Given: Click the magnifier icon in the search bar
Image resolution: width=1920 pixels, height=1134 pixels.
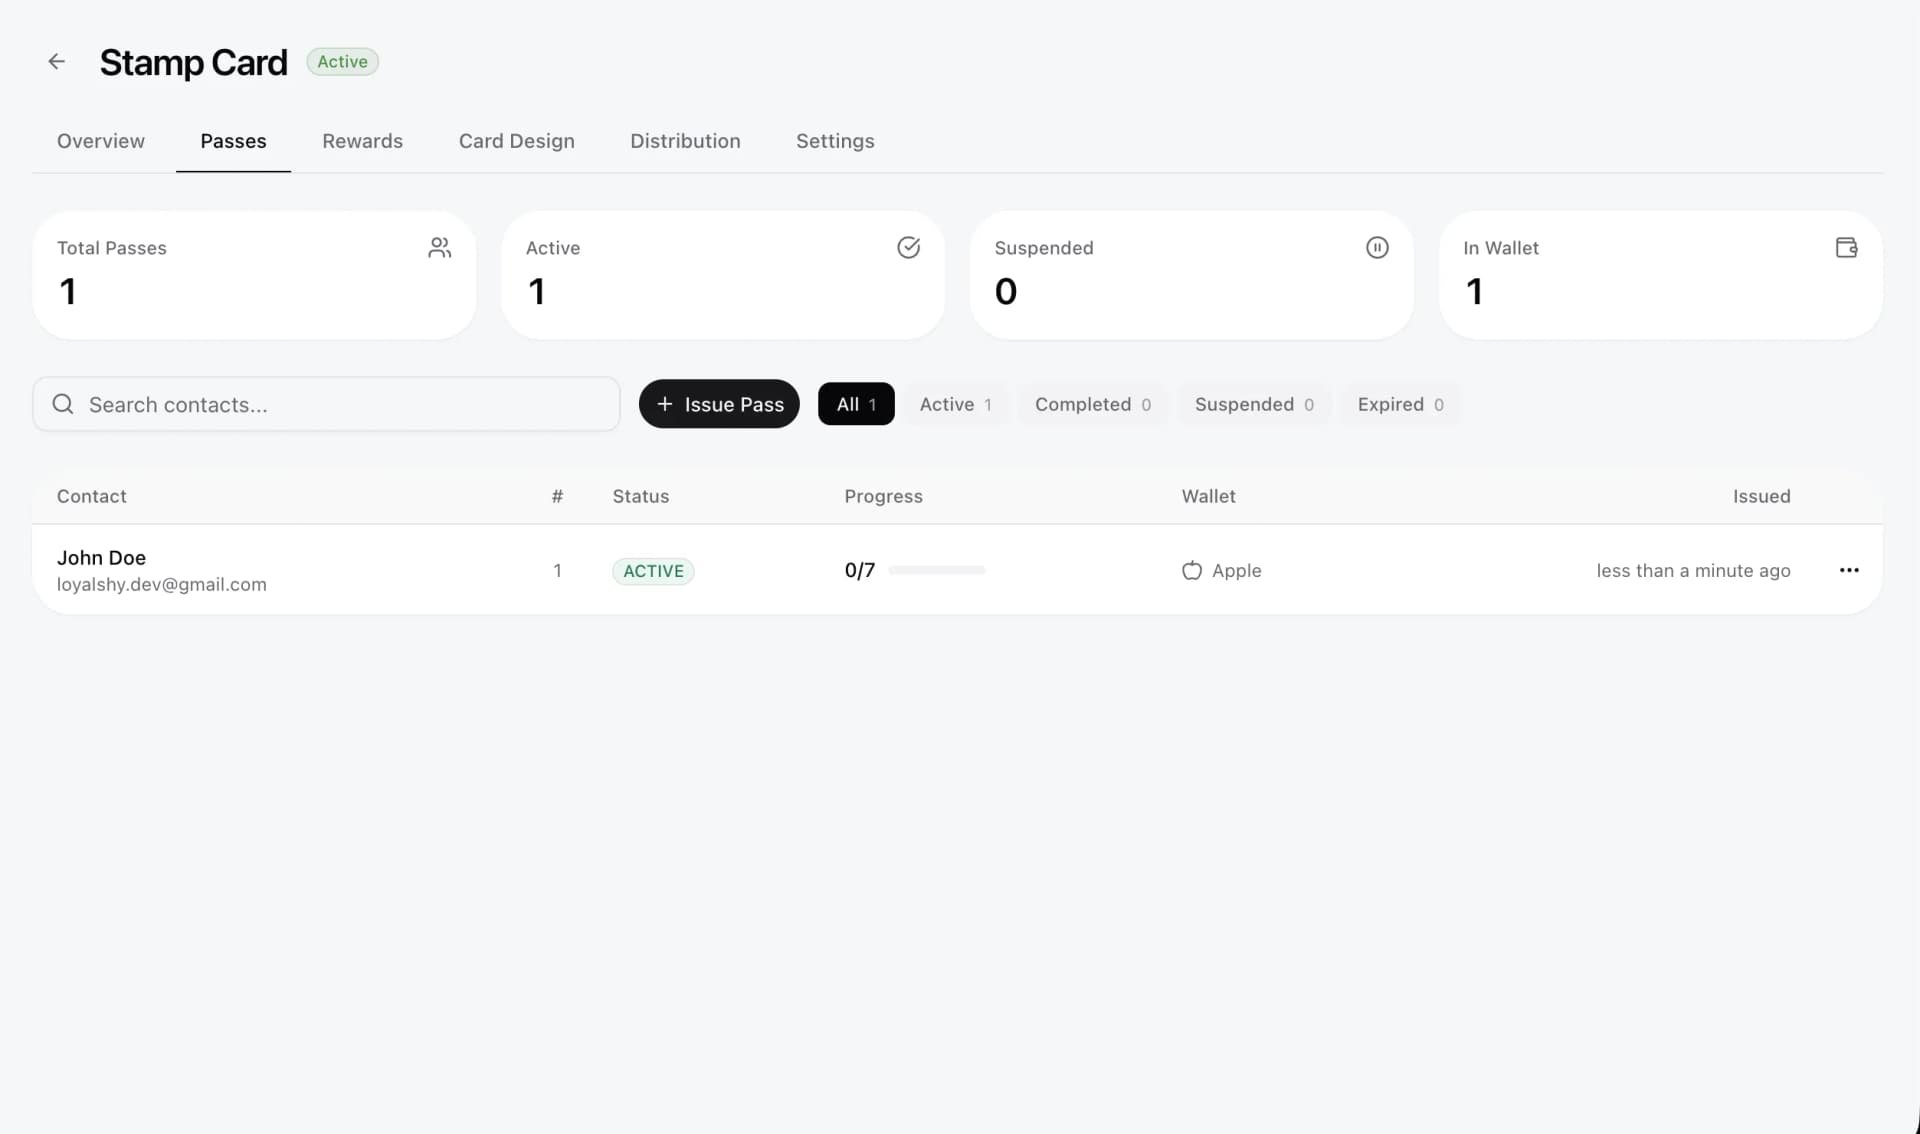Looking at the screenshot, I should click(62, 404).
